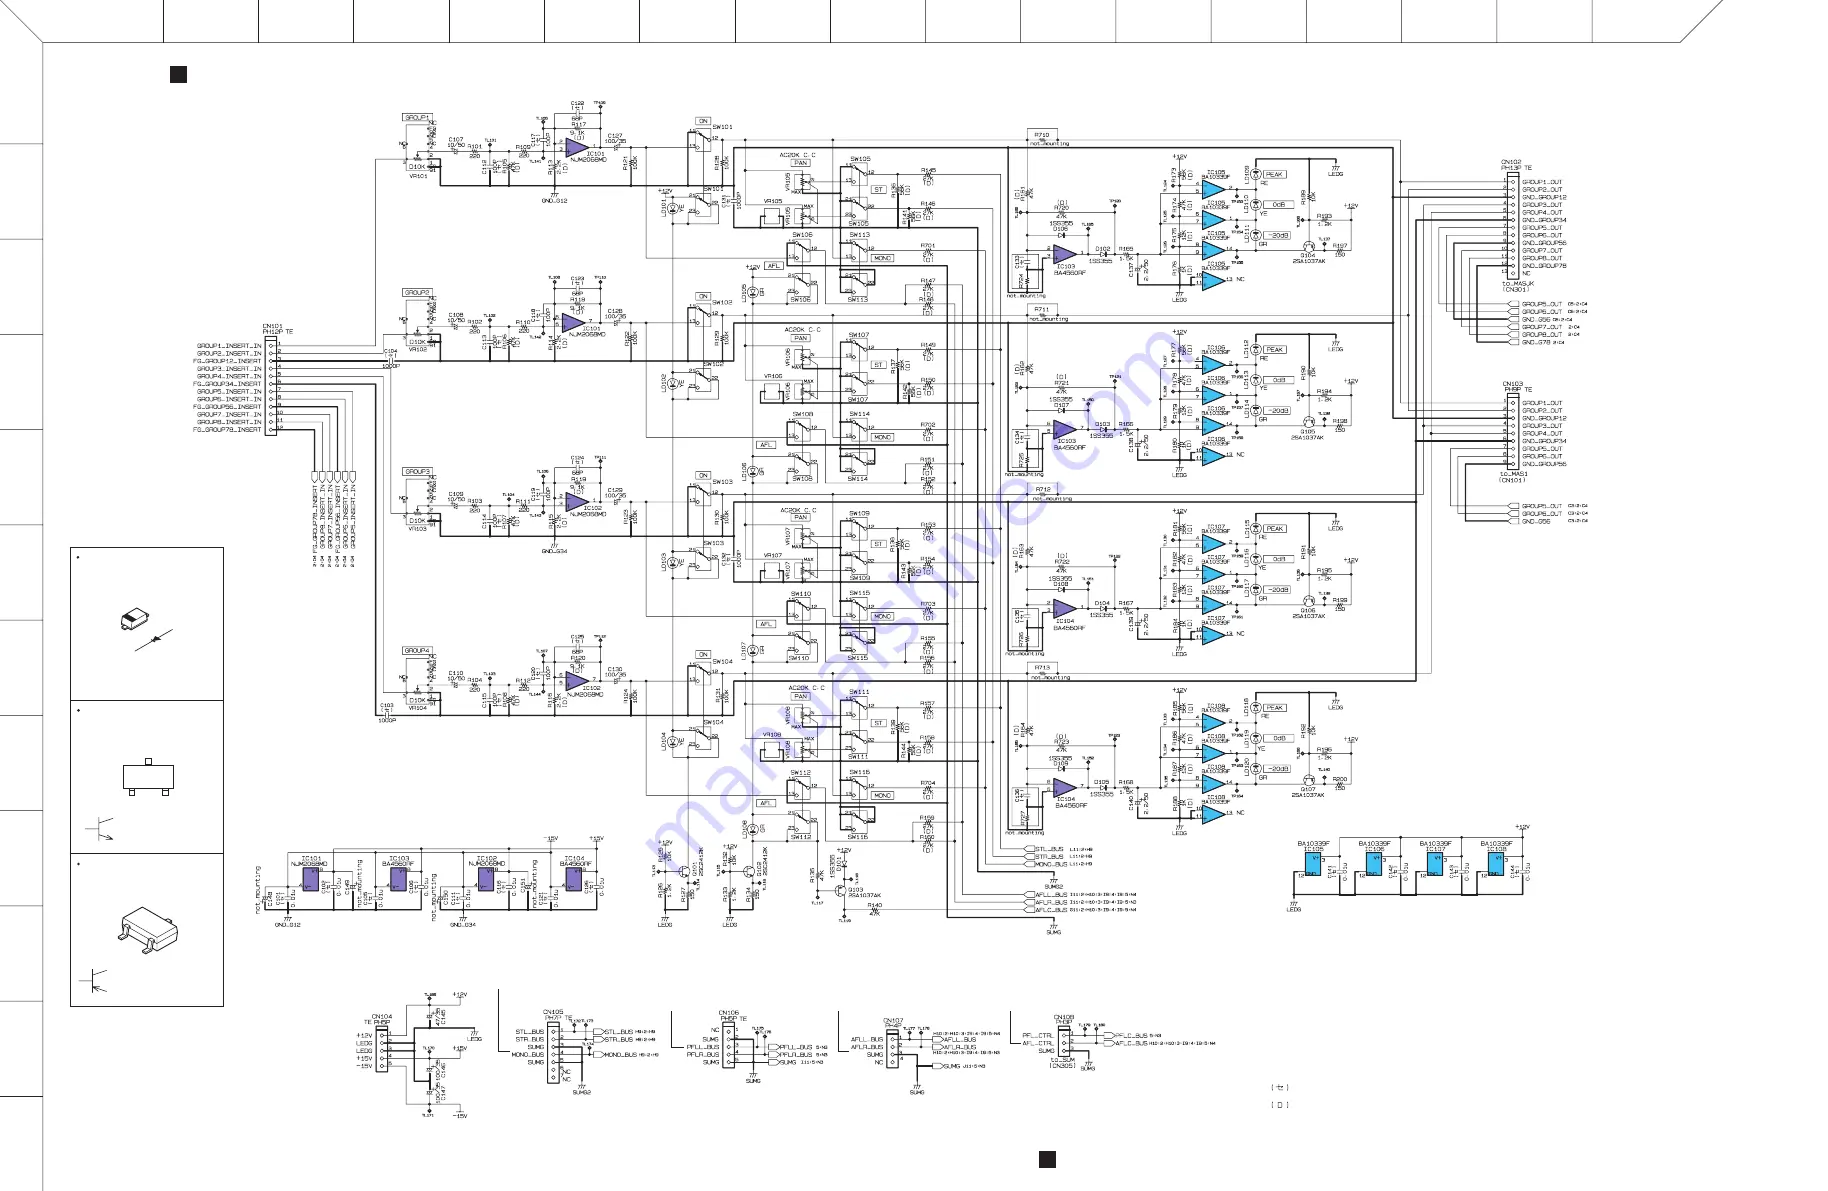Click the to_SUM (CN305) text under CN108

click(1063, 1062)
